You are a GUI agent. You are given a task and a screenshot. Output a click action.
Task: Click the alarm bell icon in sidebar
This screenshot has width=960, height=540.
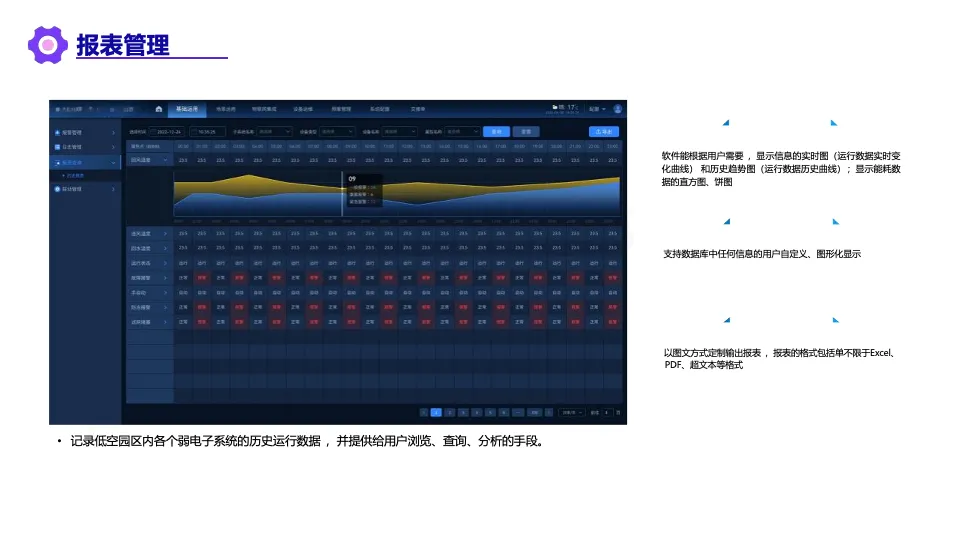[58, 132]
